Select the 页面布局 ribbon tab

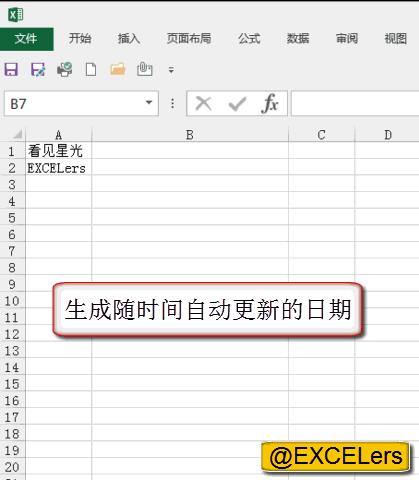[x=189, y=39]
